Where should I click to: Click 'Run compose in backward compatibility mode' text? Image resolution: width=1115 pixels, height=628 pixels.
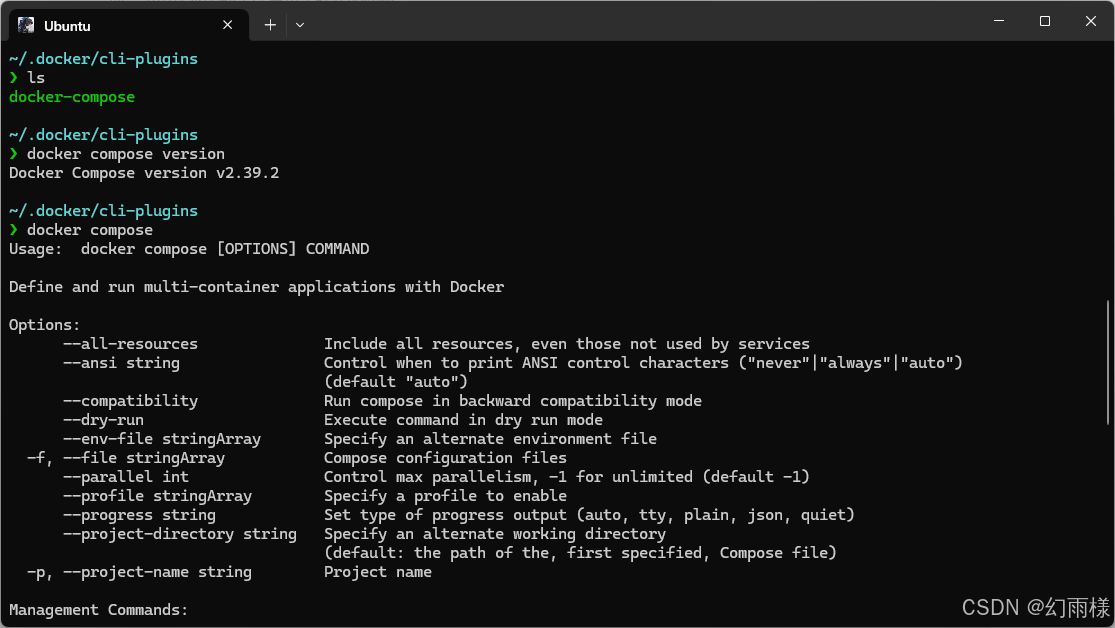pos(513,401)
